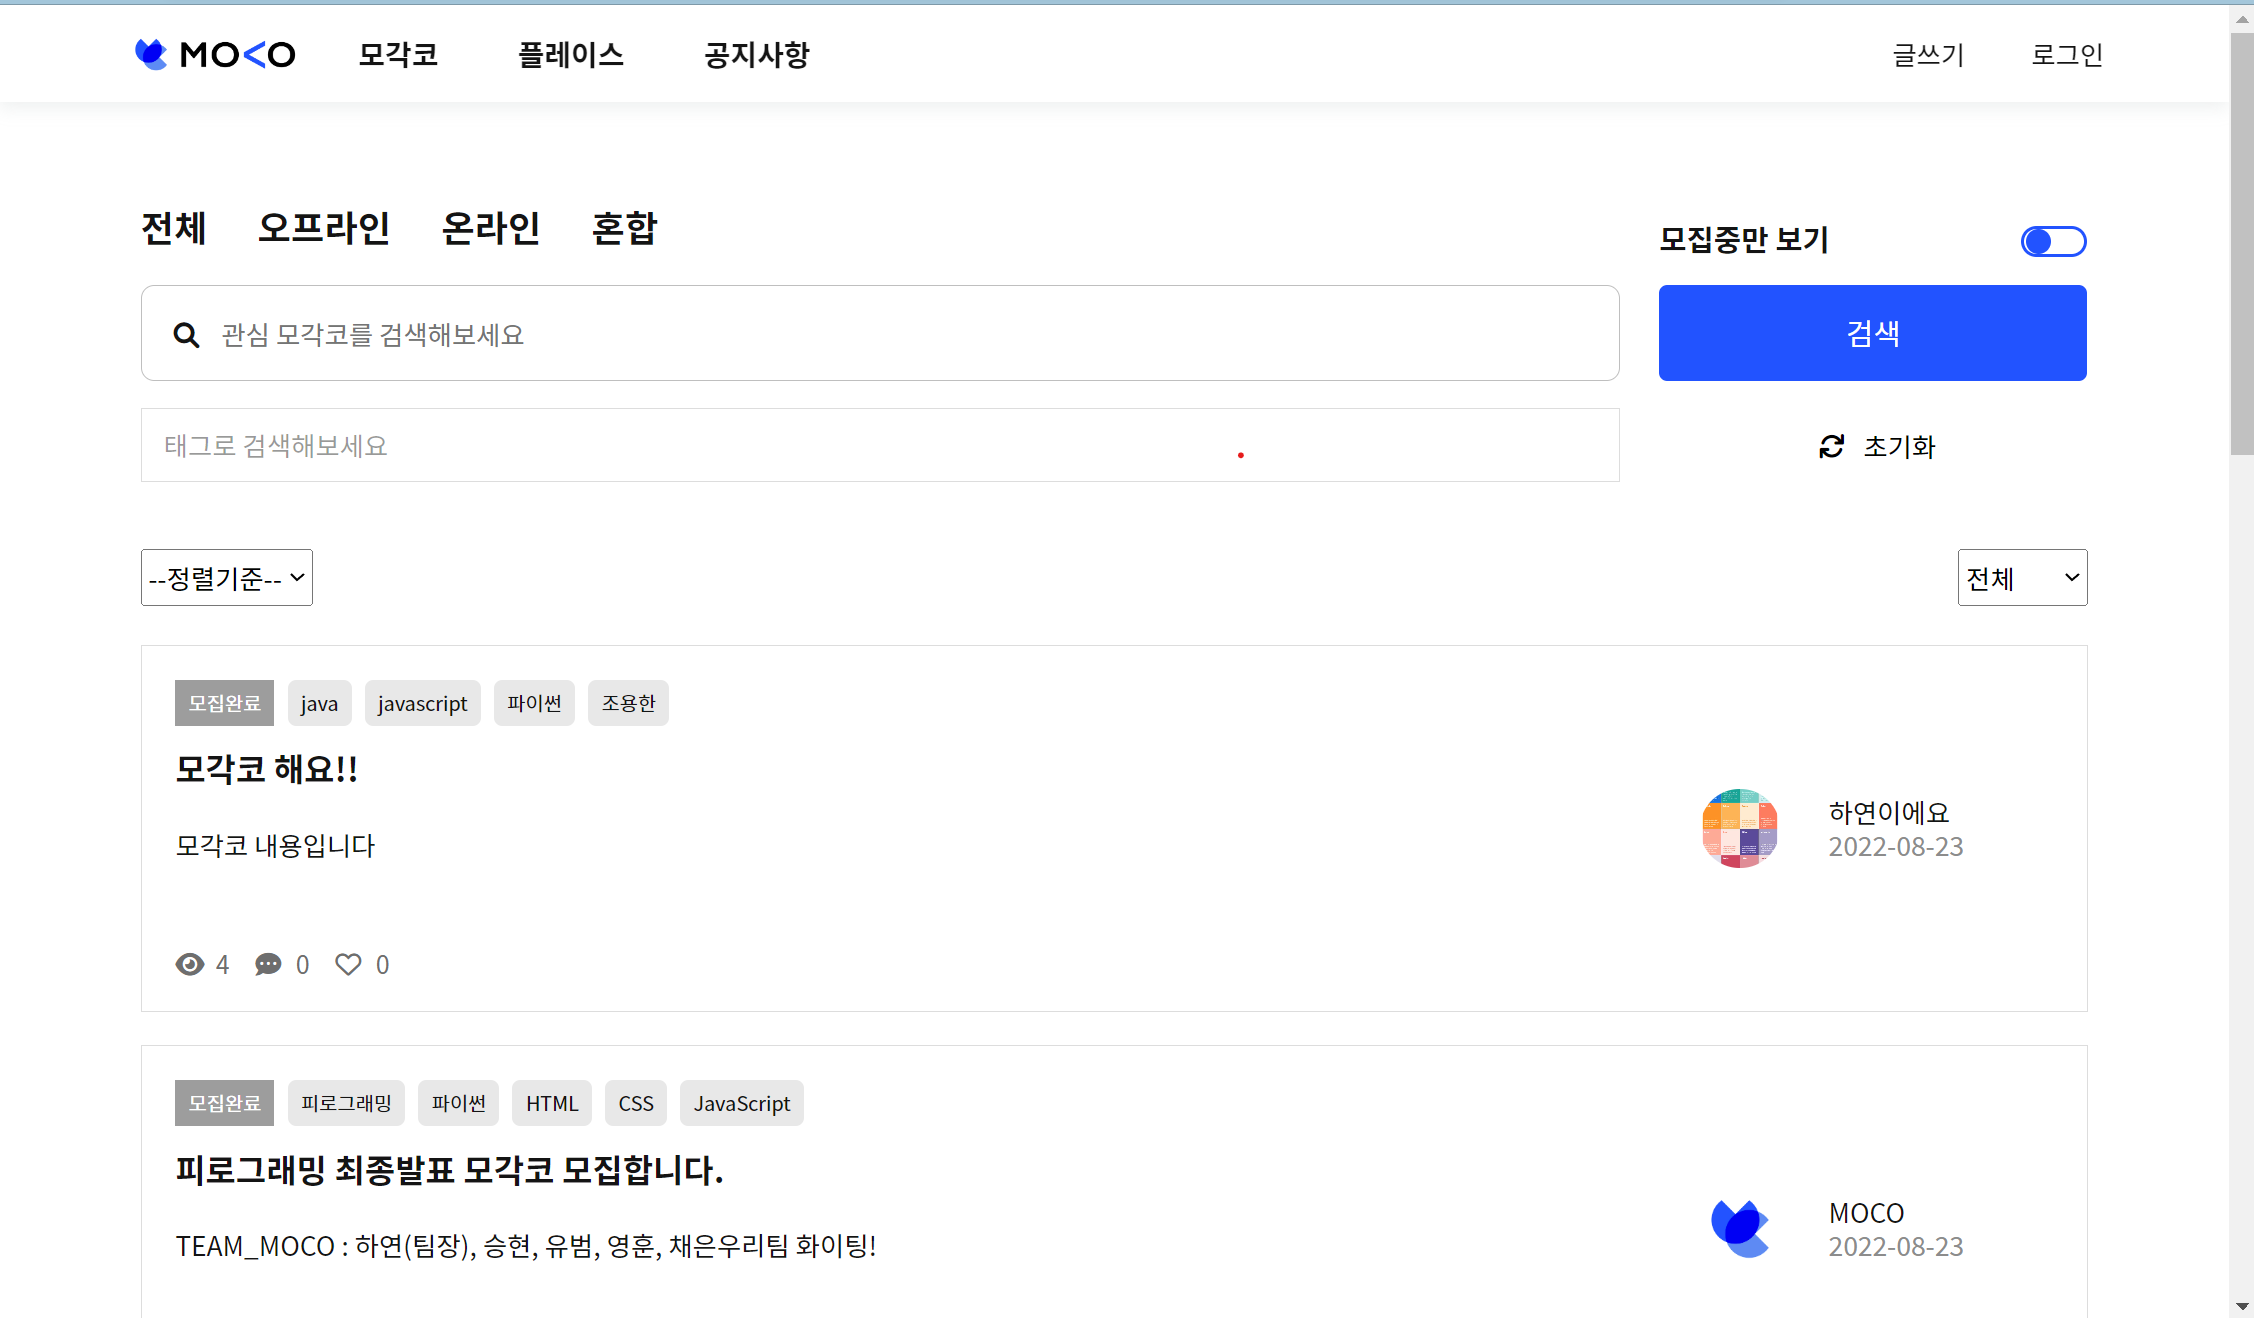Click the page's vertical scrollbar thumb
The height and width of the screenshot is (1318, 2254).
click(x=2241, y=245)
